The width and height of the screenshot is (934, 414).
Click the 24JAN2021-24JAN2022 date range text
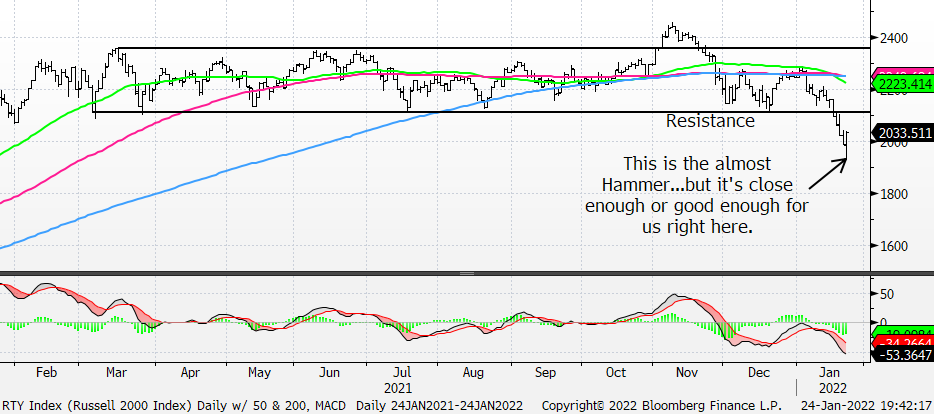(454, 406)
